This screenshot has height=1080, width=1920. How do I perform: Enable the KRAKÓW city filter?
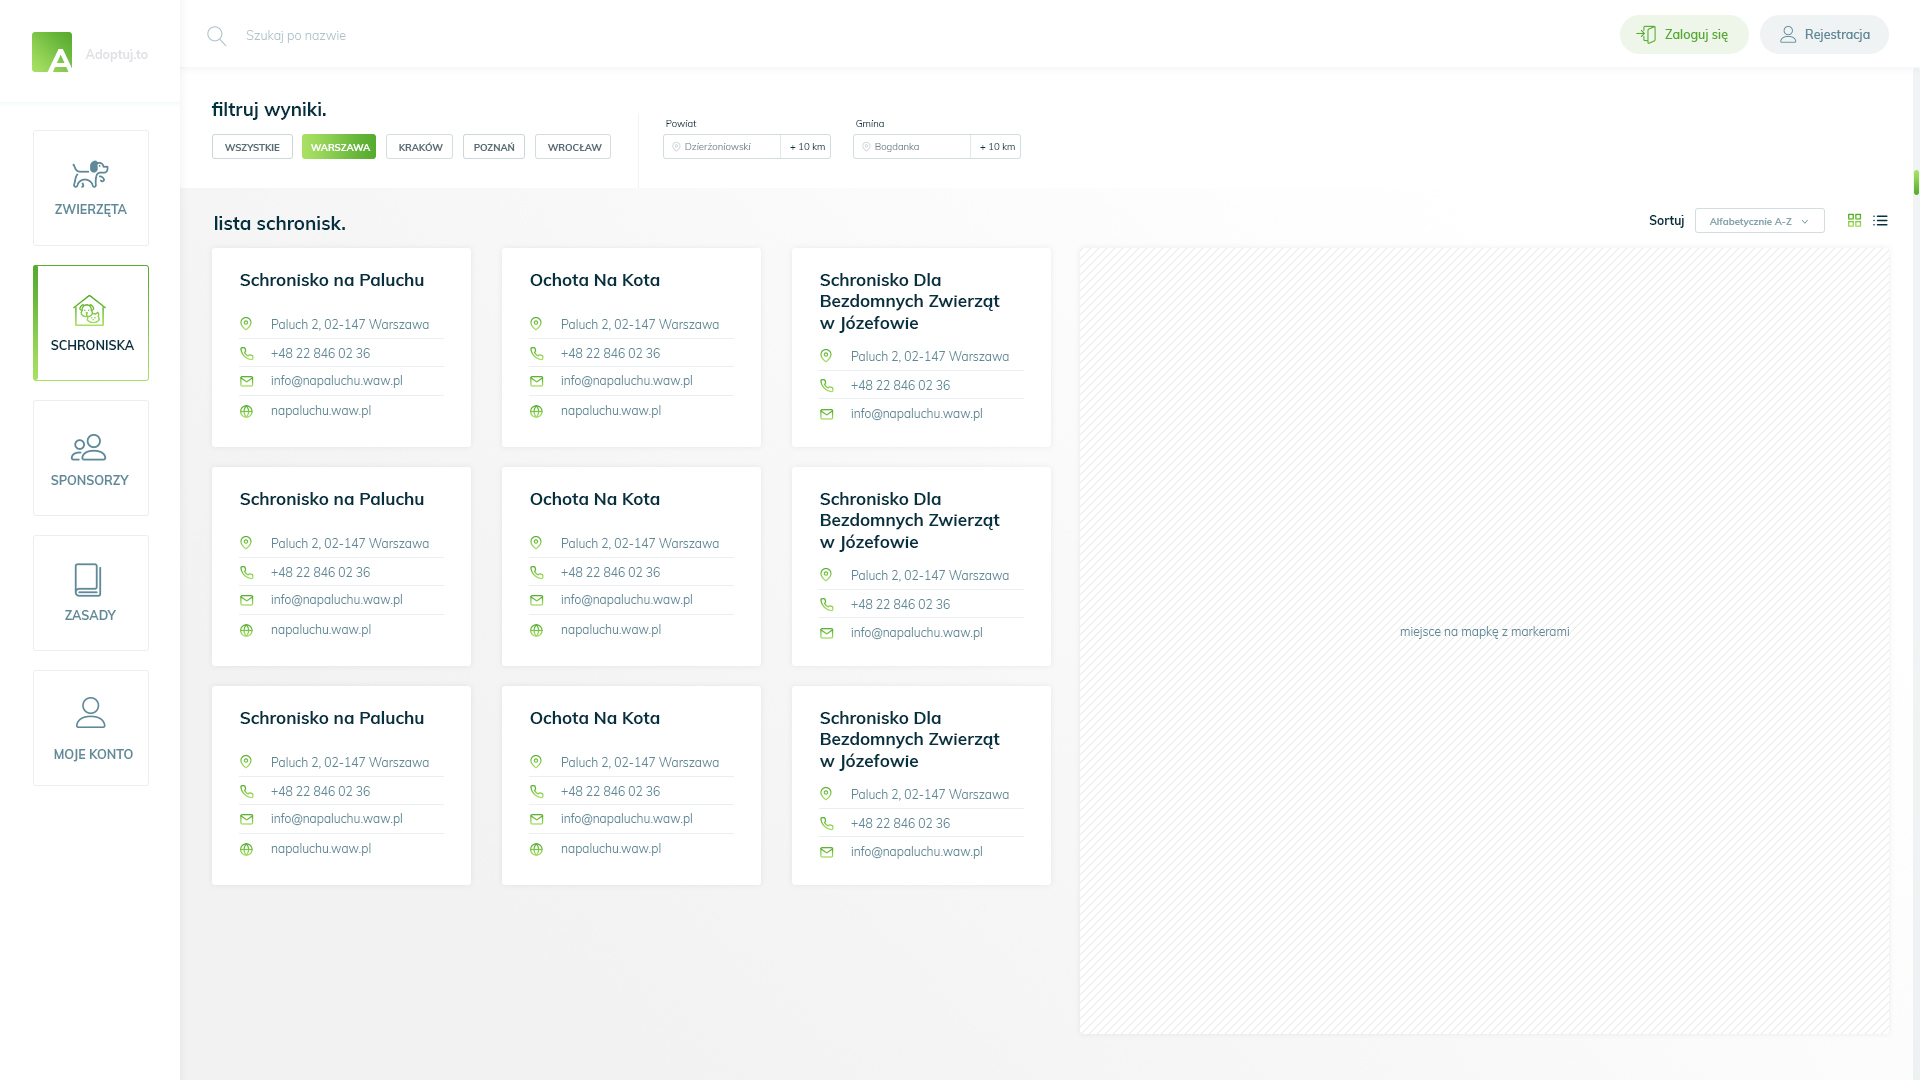tap(419, 146)
